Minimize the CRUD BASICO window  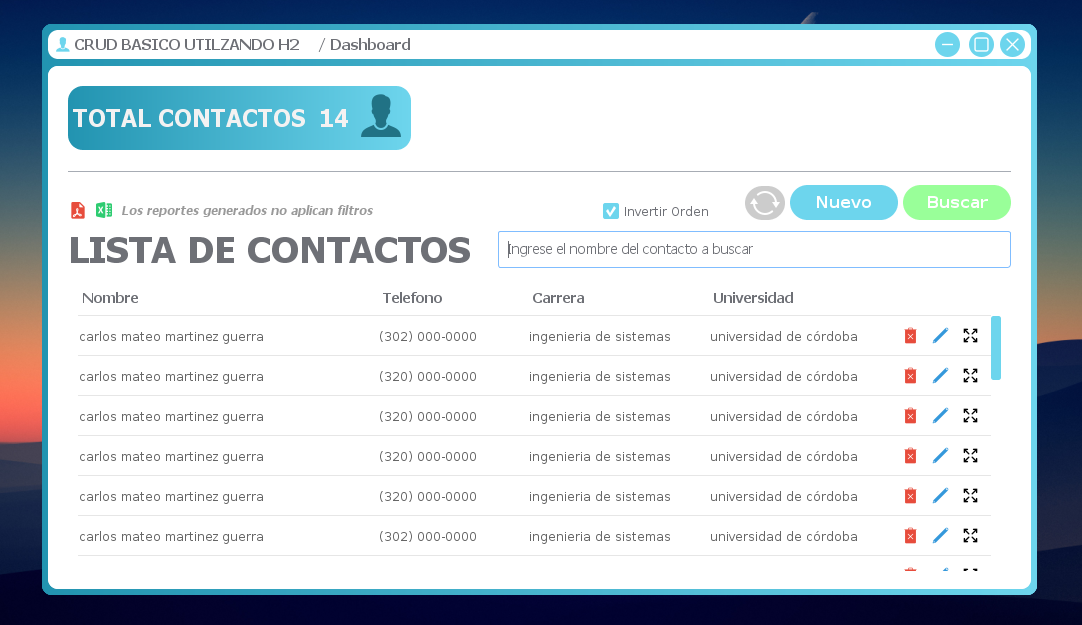coord(947,45)
